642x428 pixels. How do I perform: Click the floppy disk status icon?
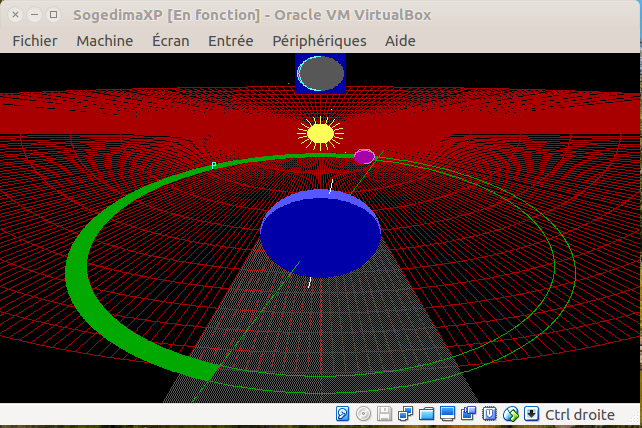point(384,414)
